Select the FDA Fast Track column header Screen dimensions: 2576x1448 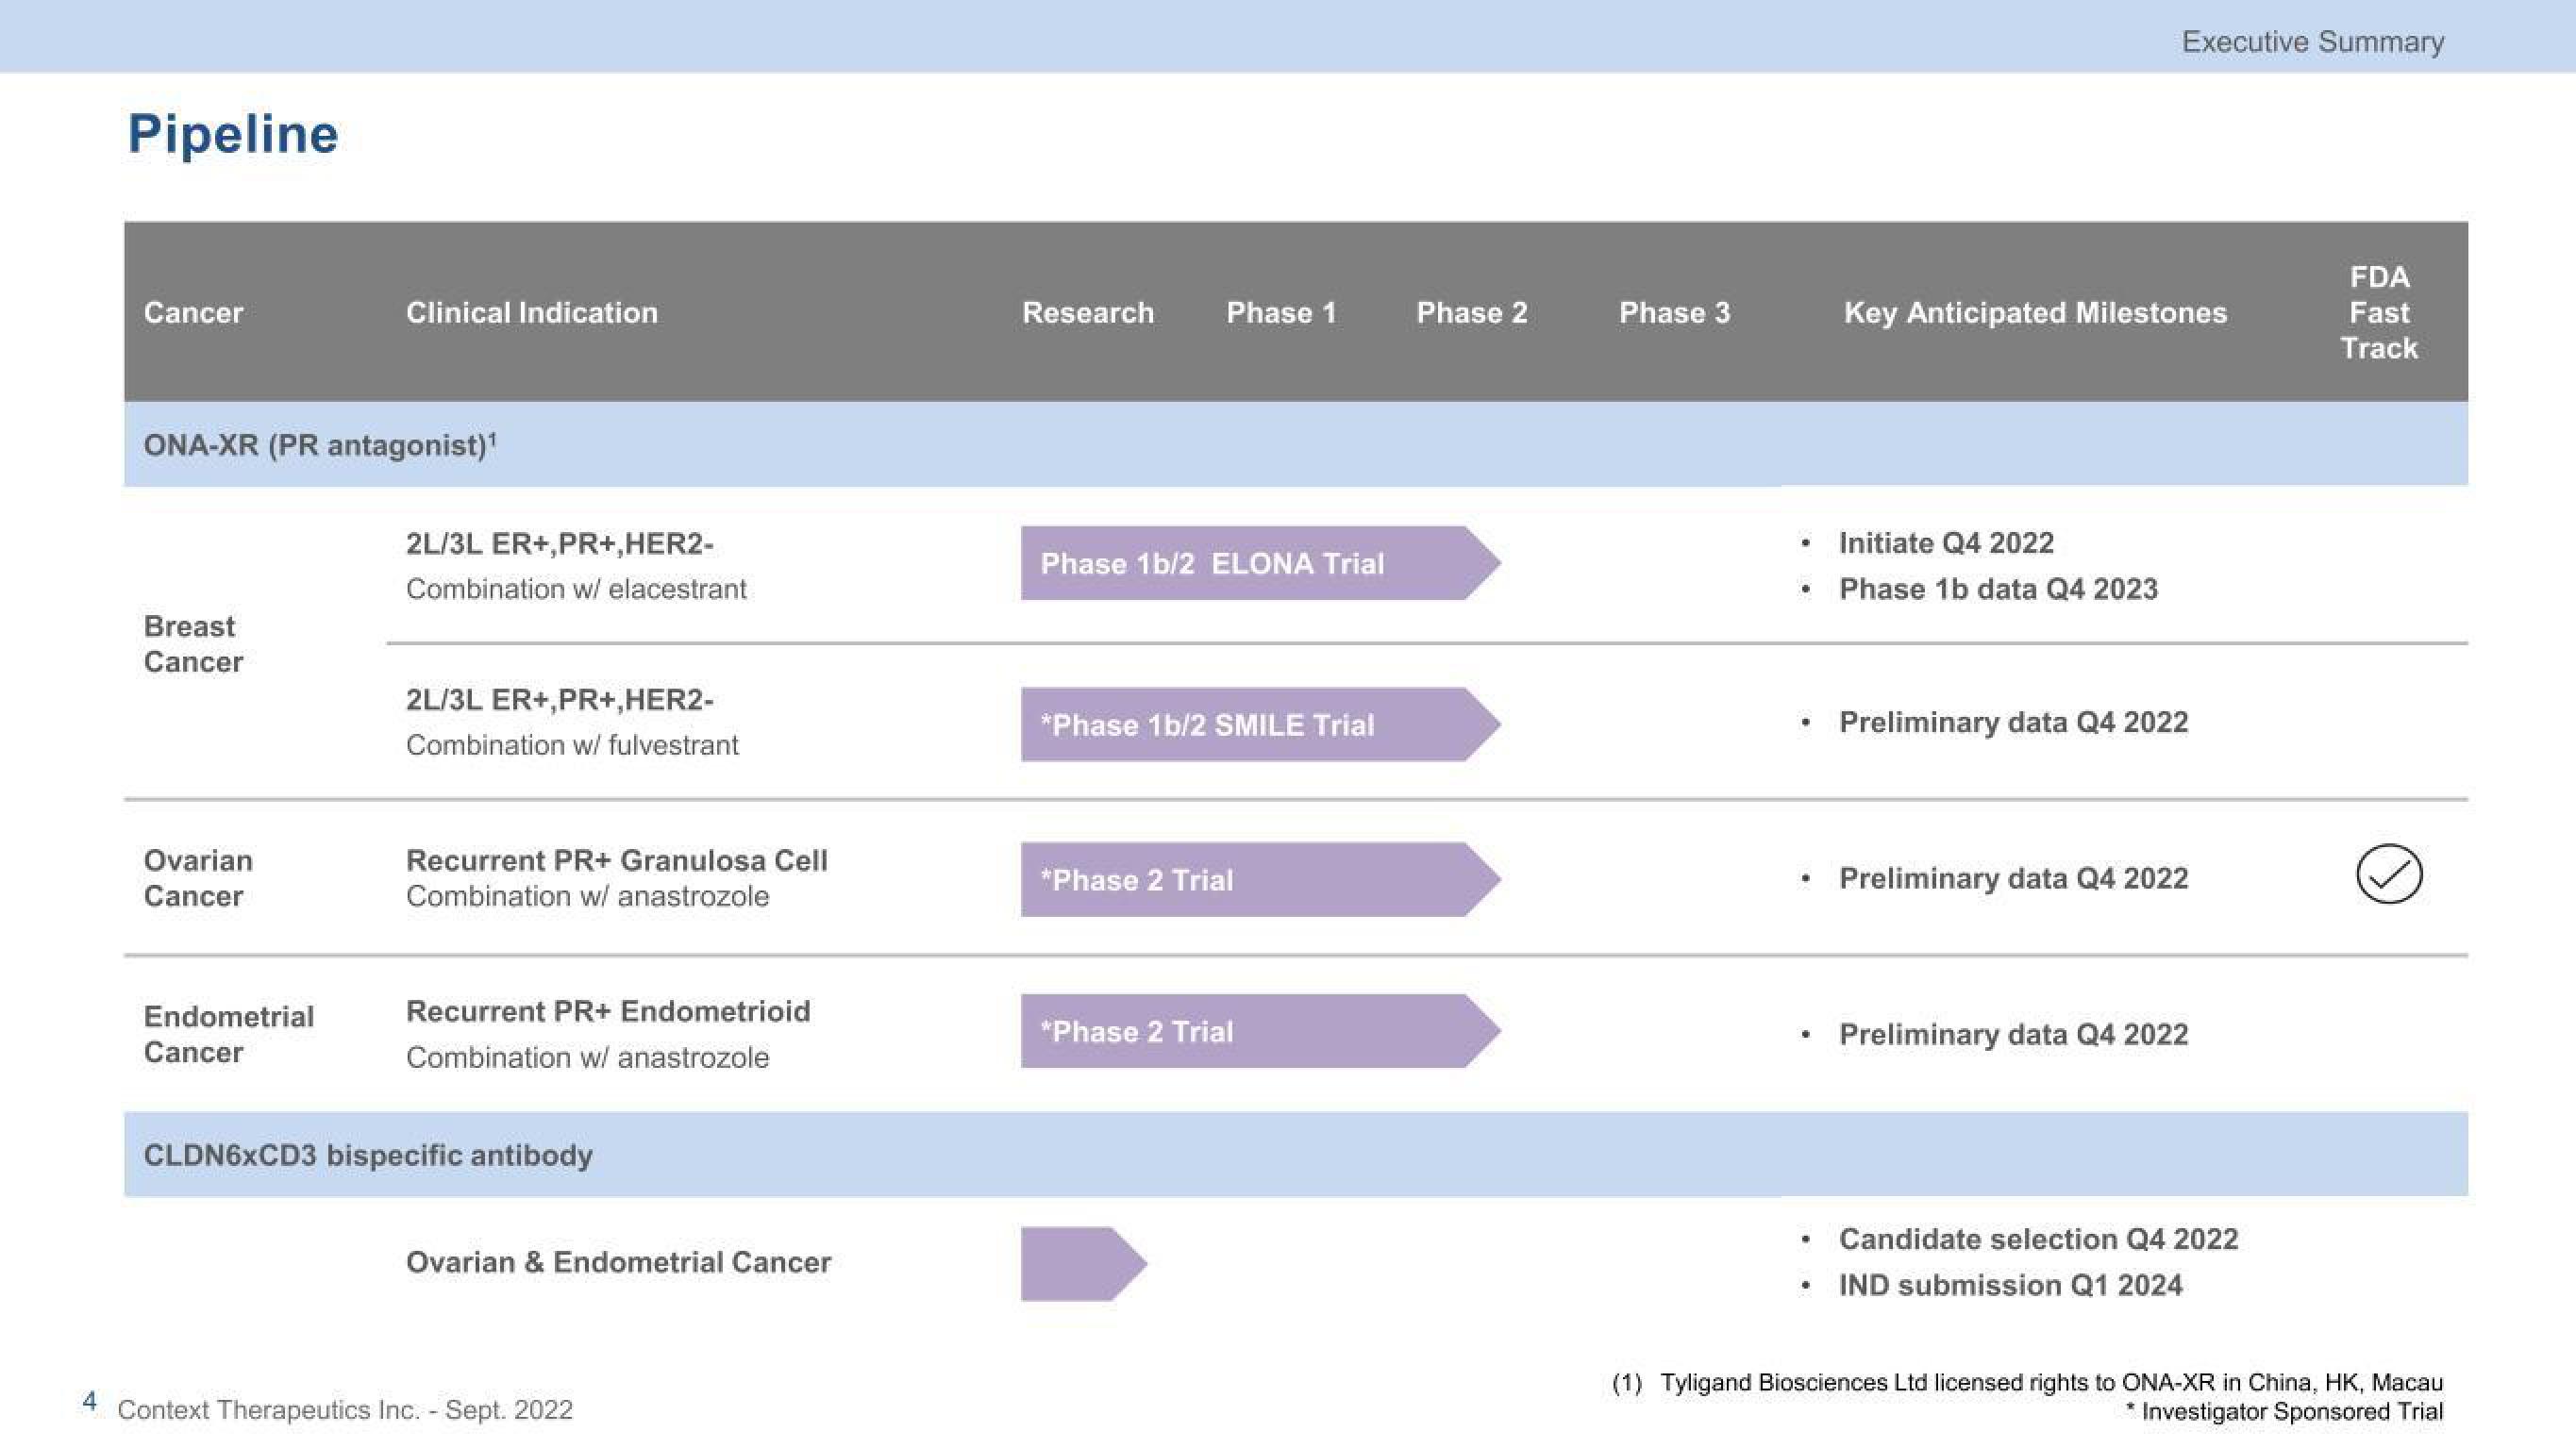2379,312
